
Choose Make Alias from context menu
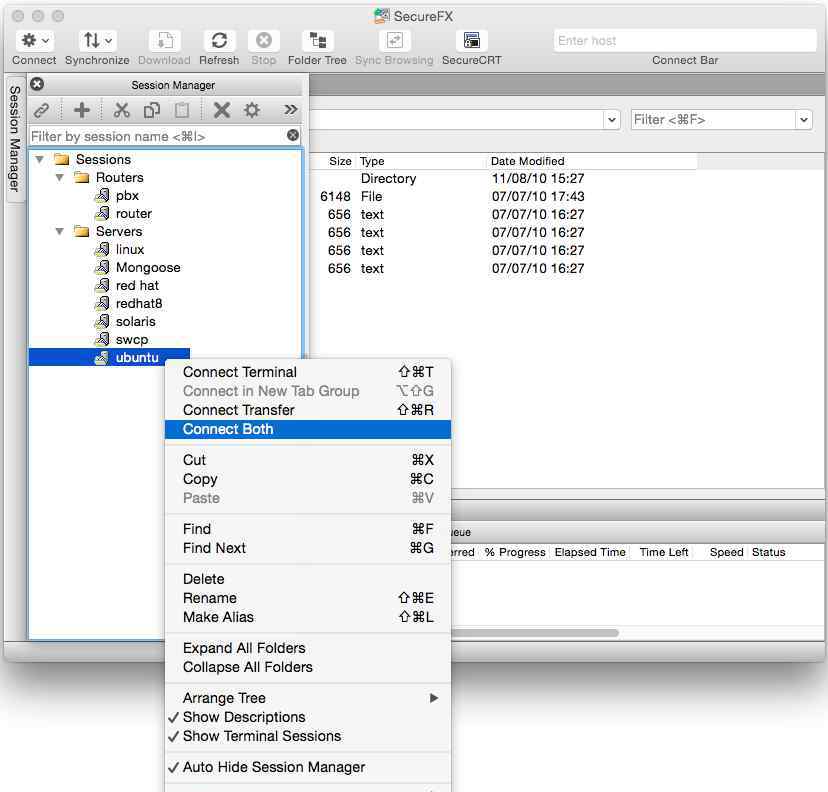(308, 617)
